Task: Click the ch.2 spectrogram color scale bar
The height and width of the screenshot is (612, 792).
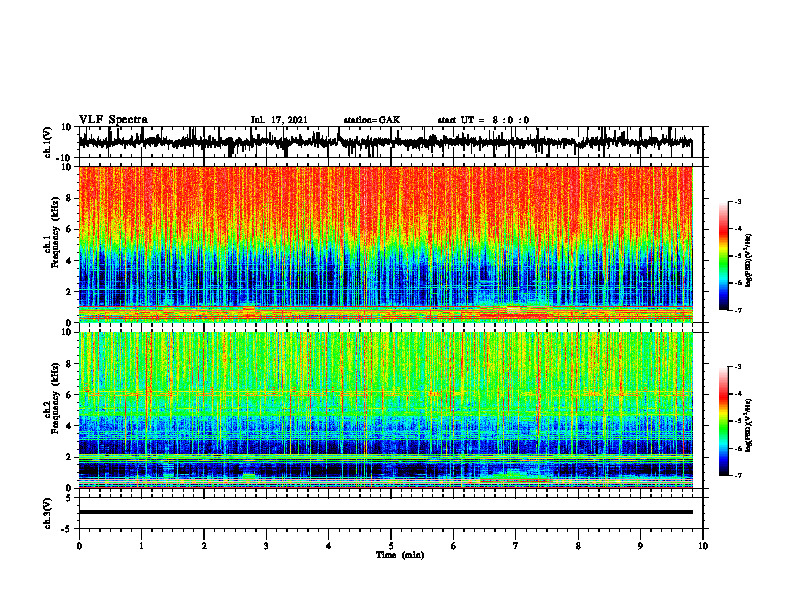Action: [724, 421]
